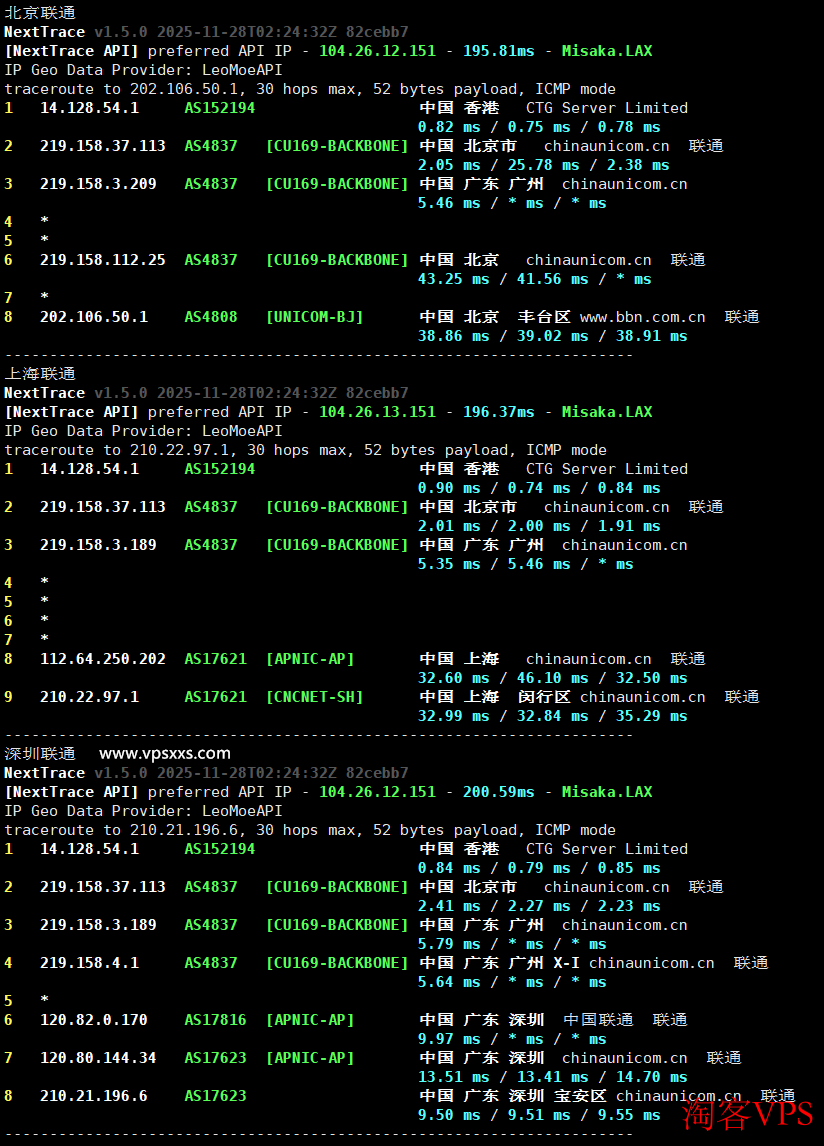Select the 上海联通 section heading
The image size is (824, 1146).
40,374
